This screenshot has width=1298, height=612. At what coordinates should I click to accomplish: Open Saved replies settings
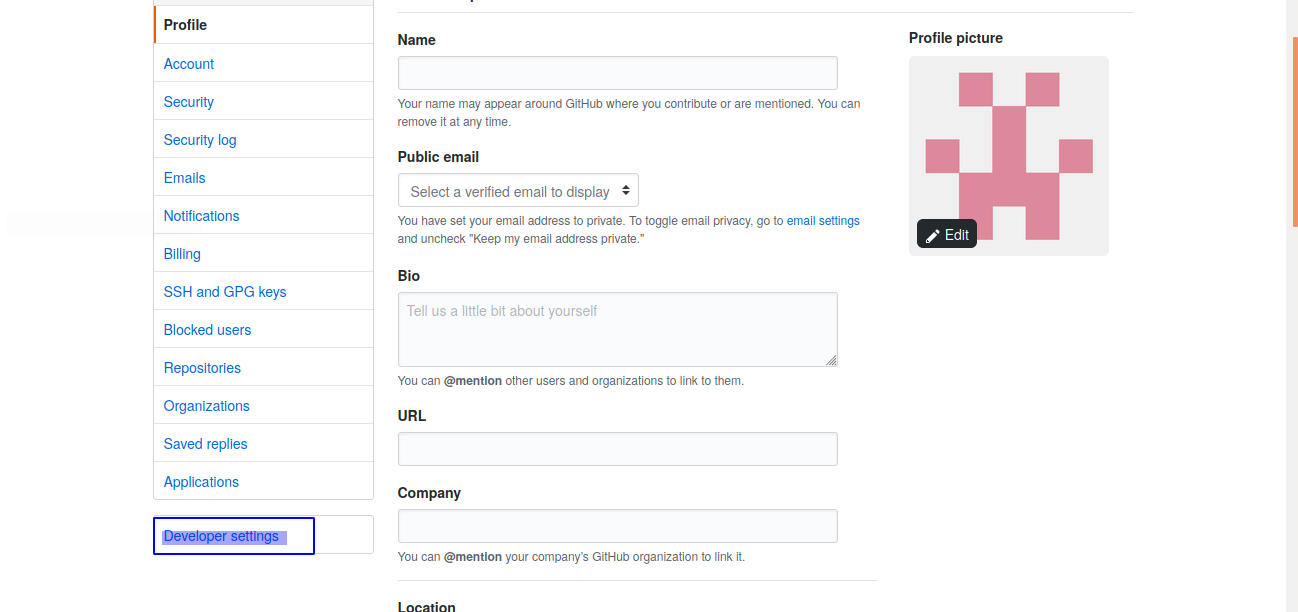pos(206,444)
